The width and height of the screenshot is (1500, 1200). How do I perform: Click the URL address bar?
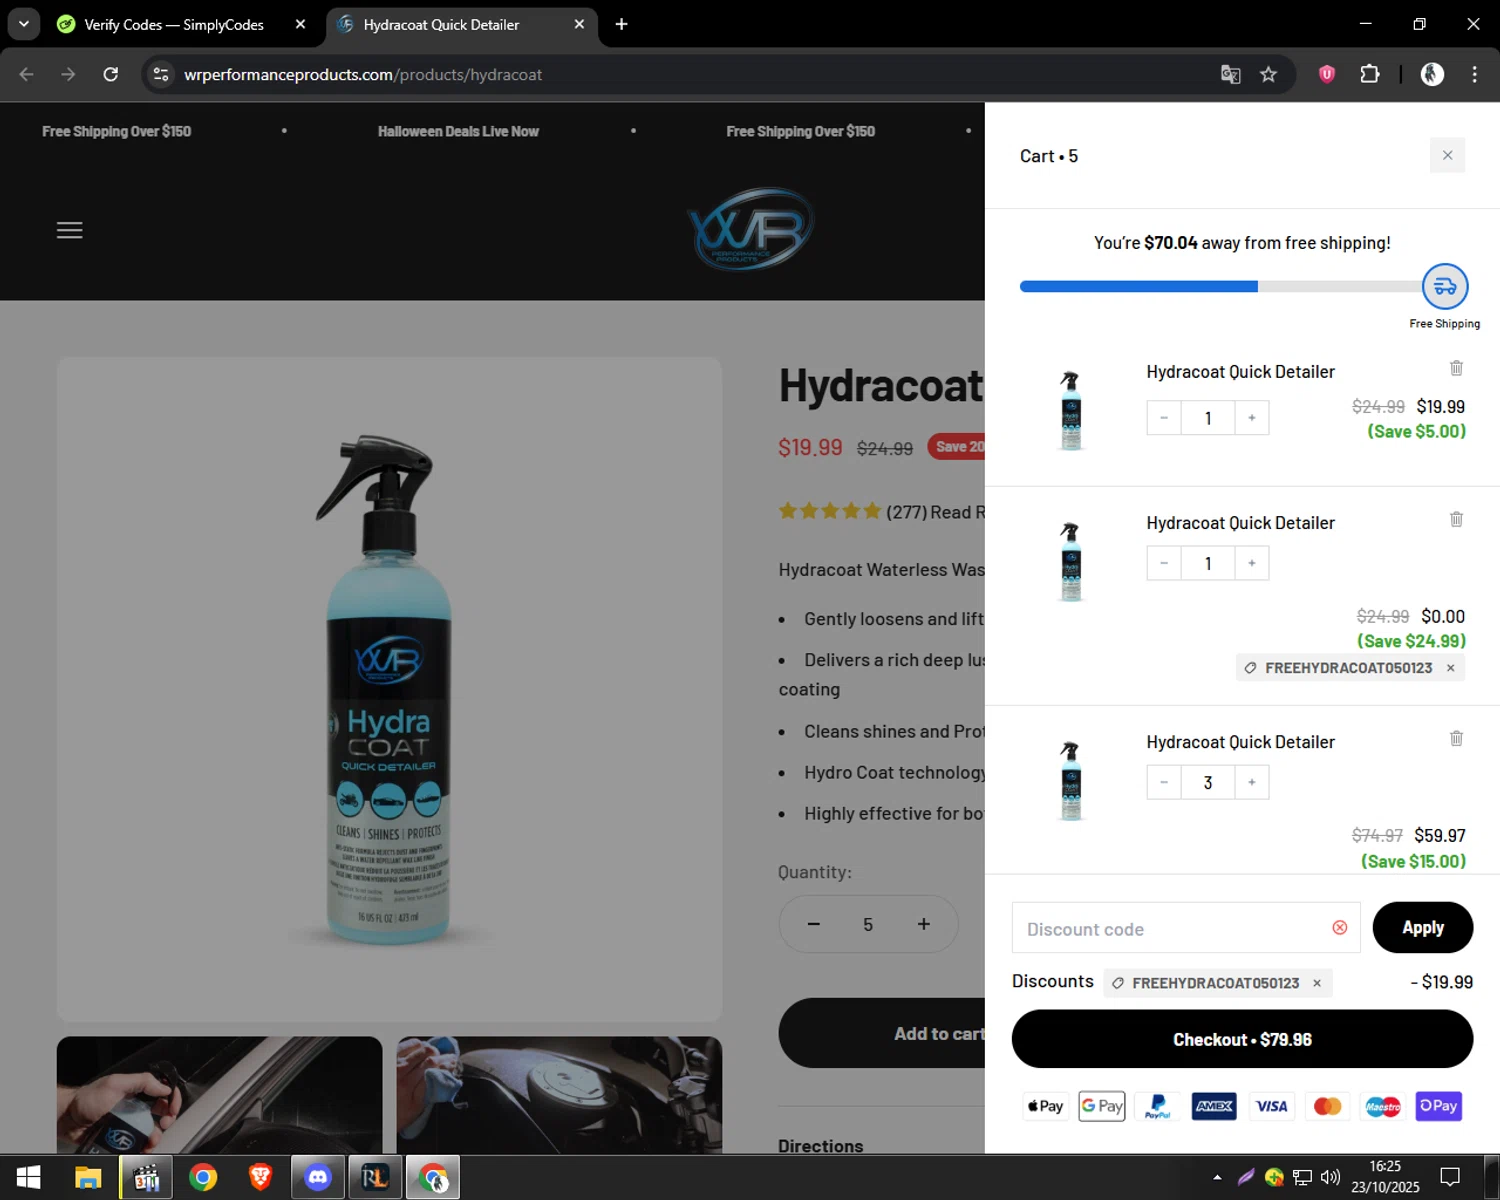tap(690, 74)
